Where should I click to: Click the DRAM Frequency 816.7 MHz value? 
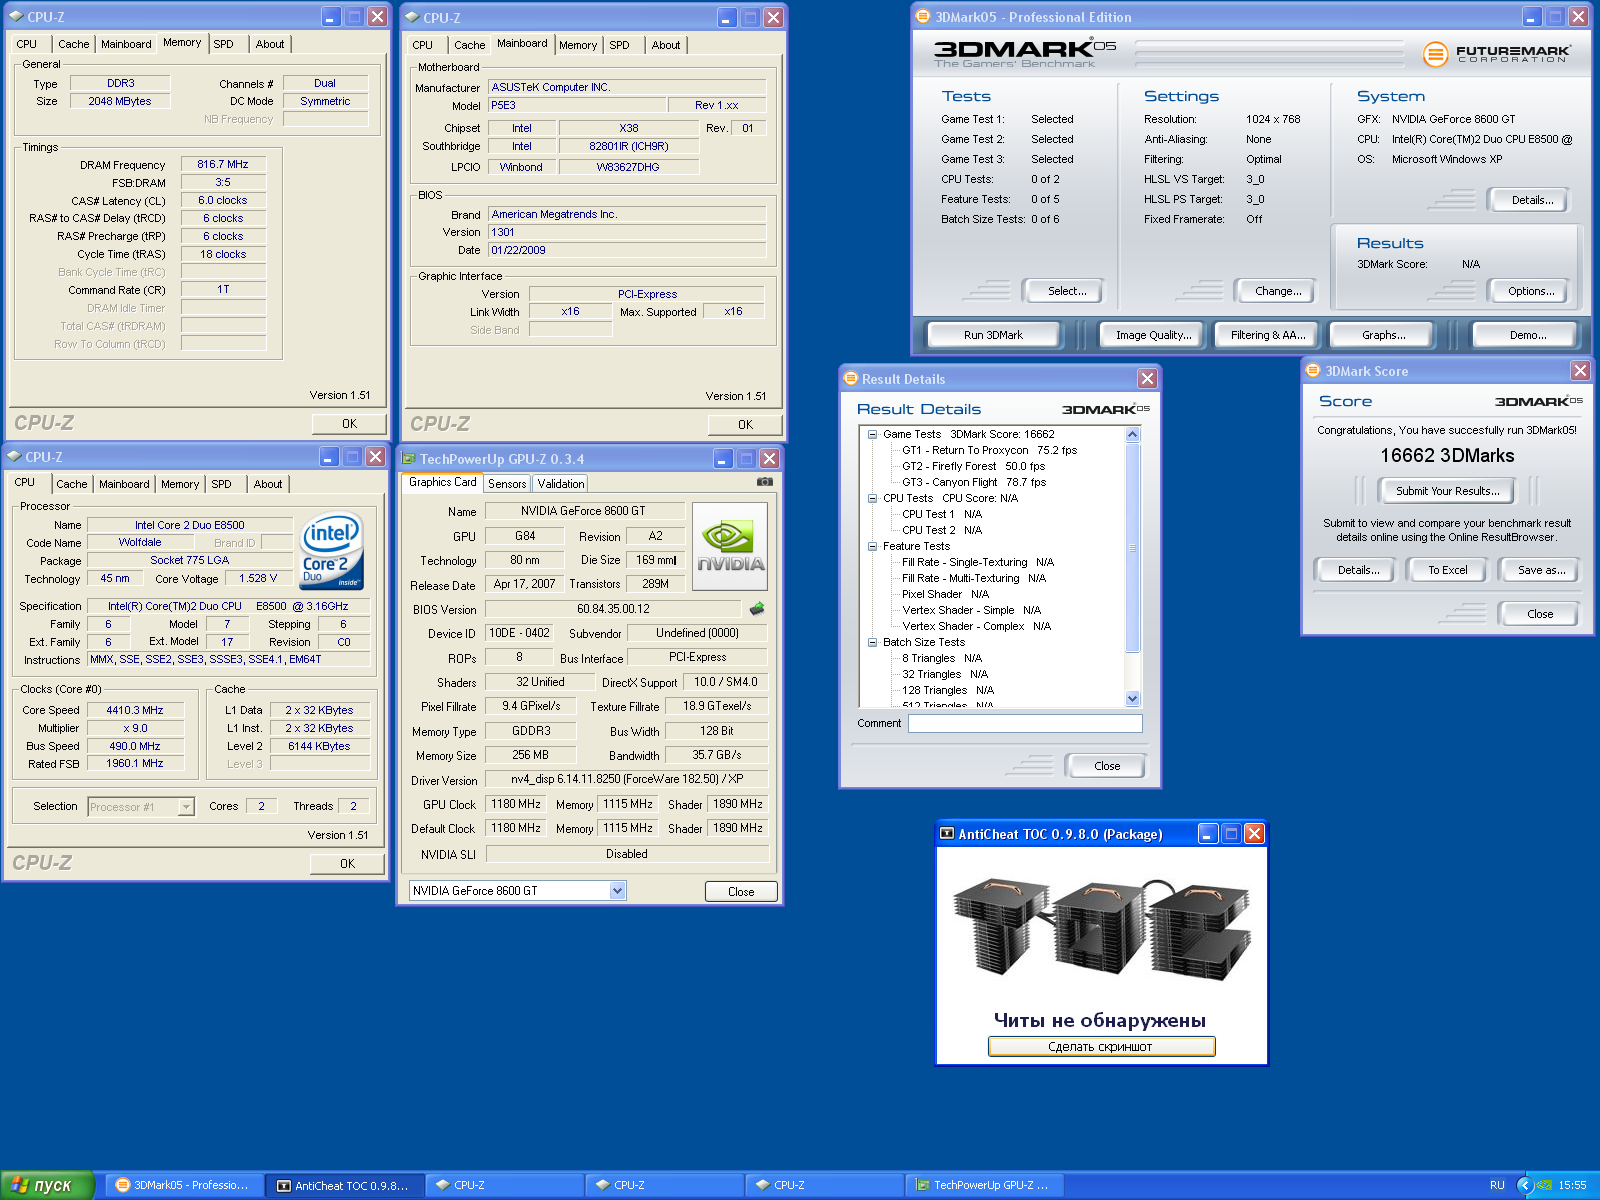223,164
